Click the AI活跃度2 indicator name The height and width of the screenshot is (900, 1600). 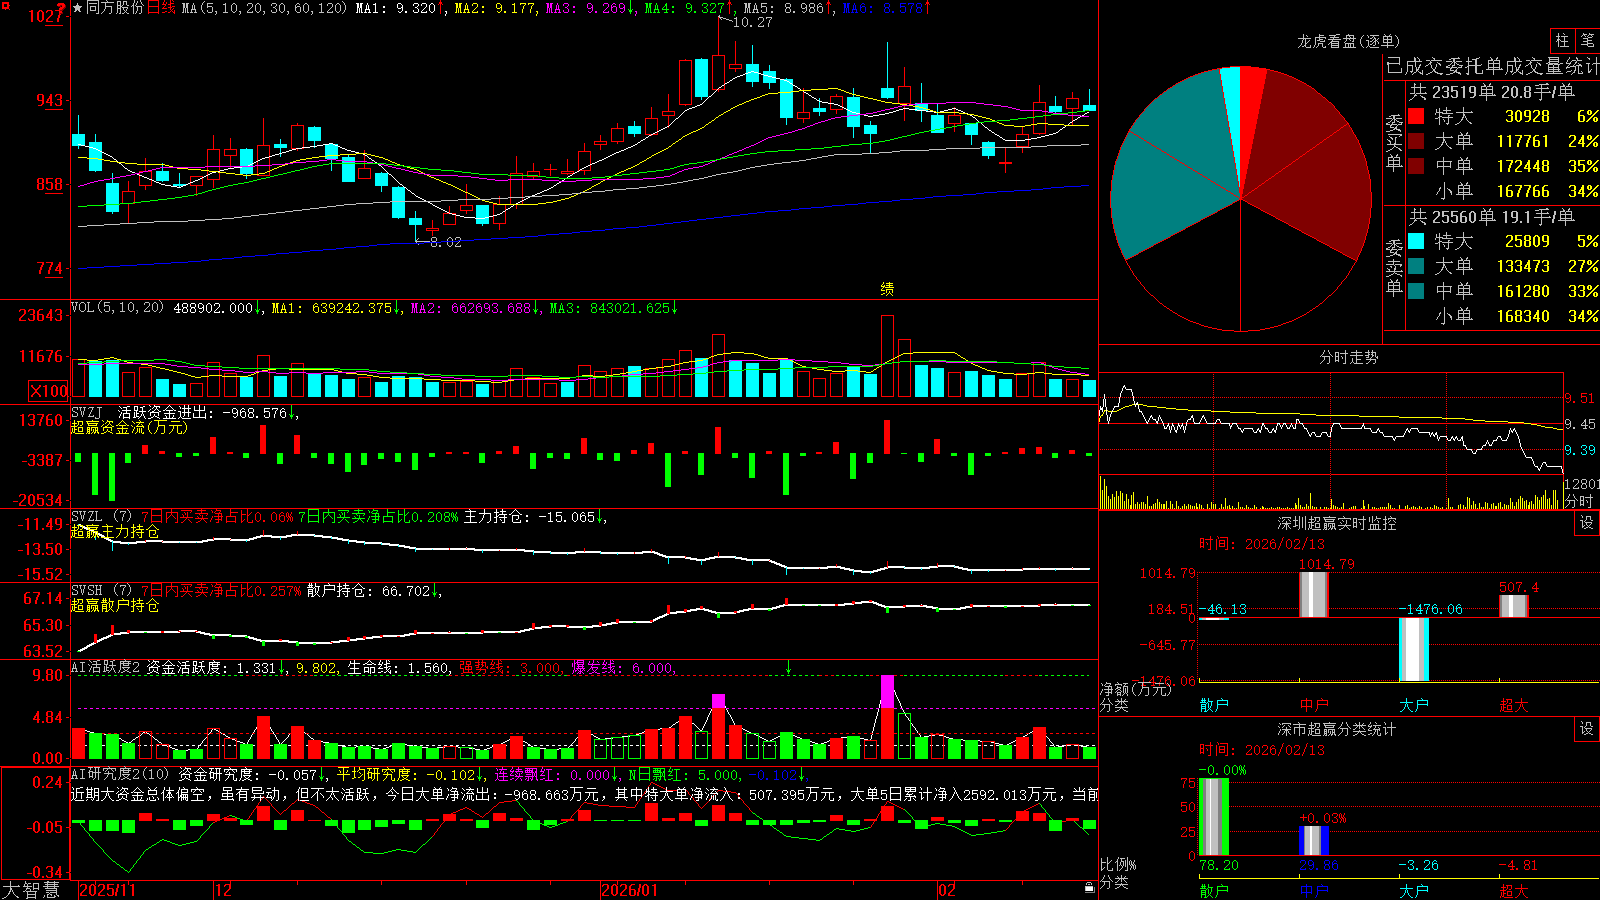tap(106, 668)
